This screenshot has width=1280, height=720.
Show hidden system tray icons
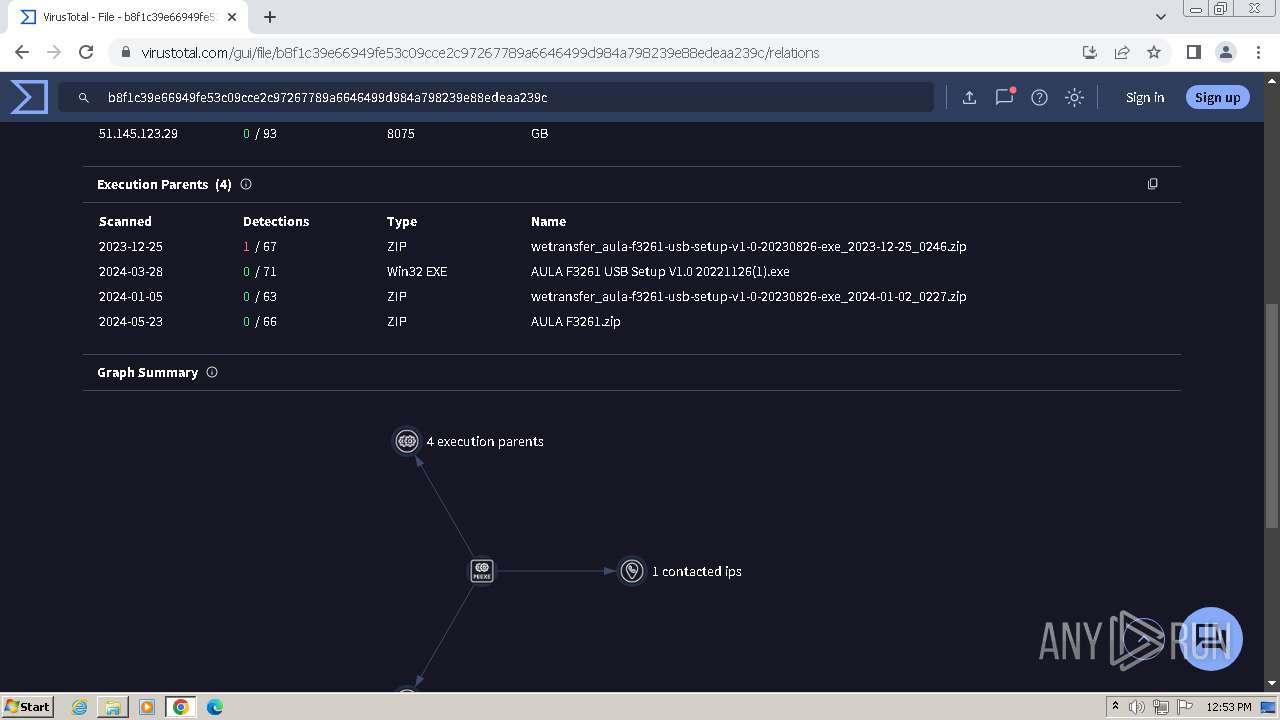[1115, 707]
